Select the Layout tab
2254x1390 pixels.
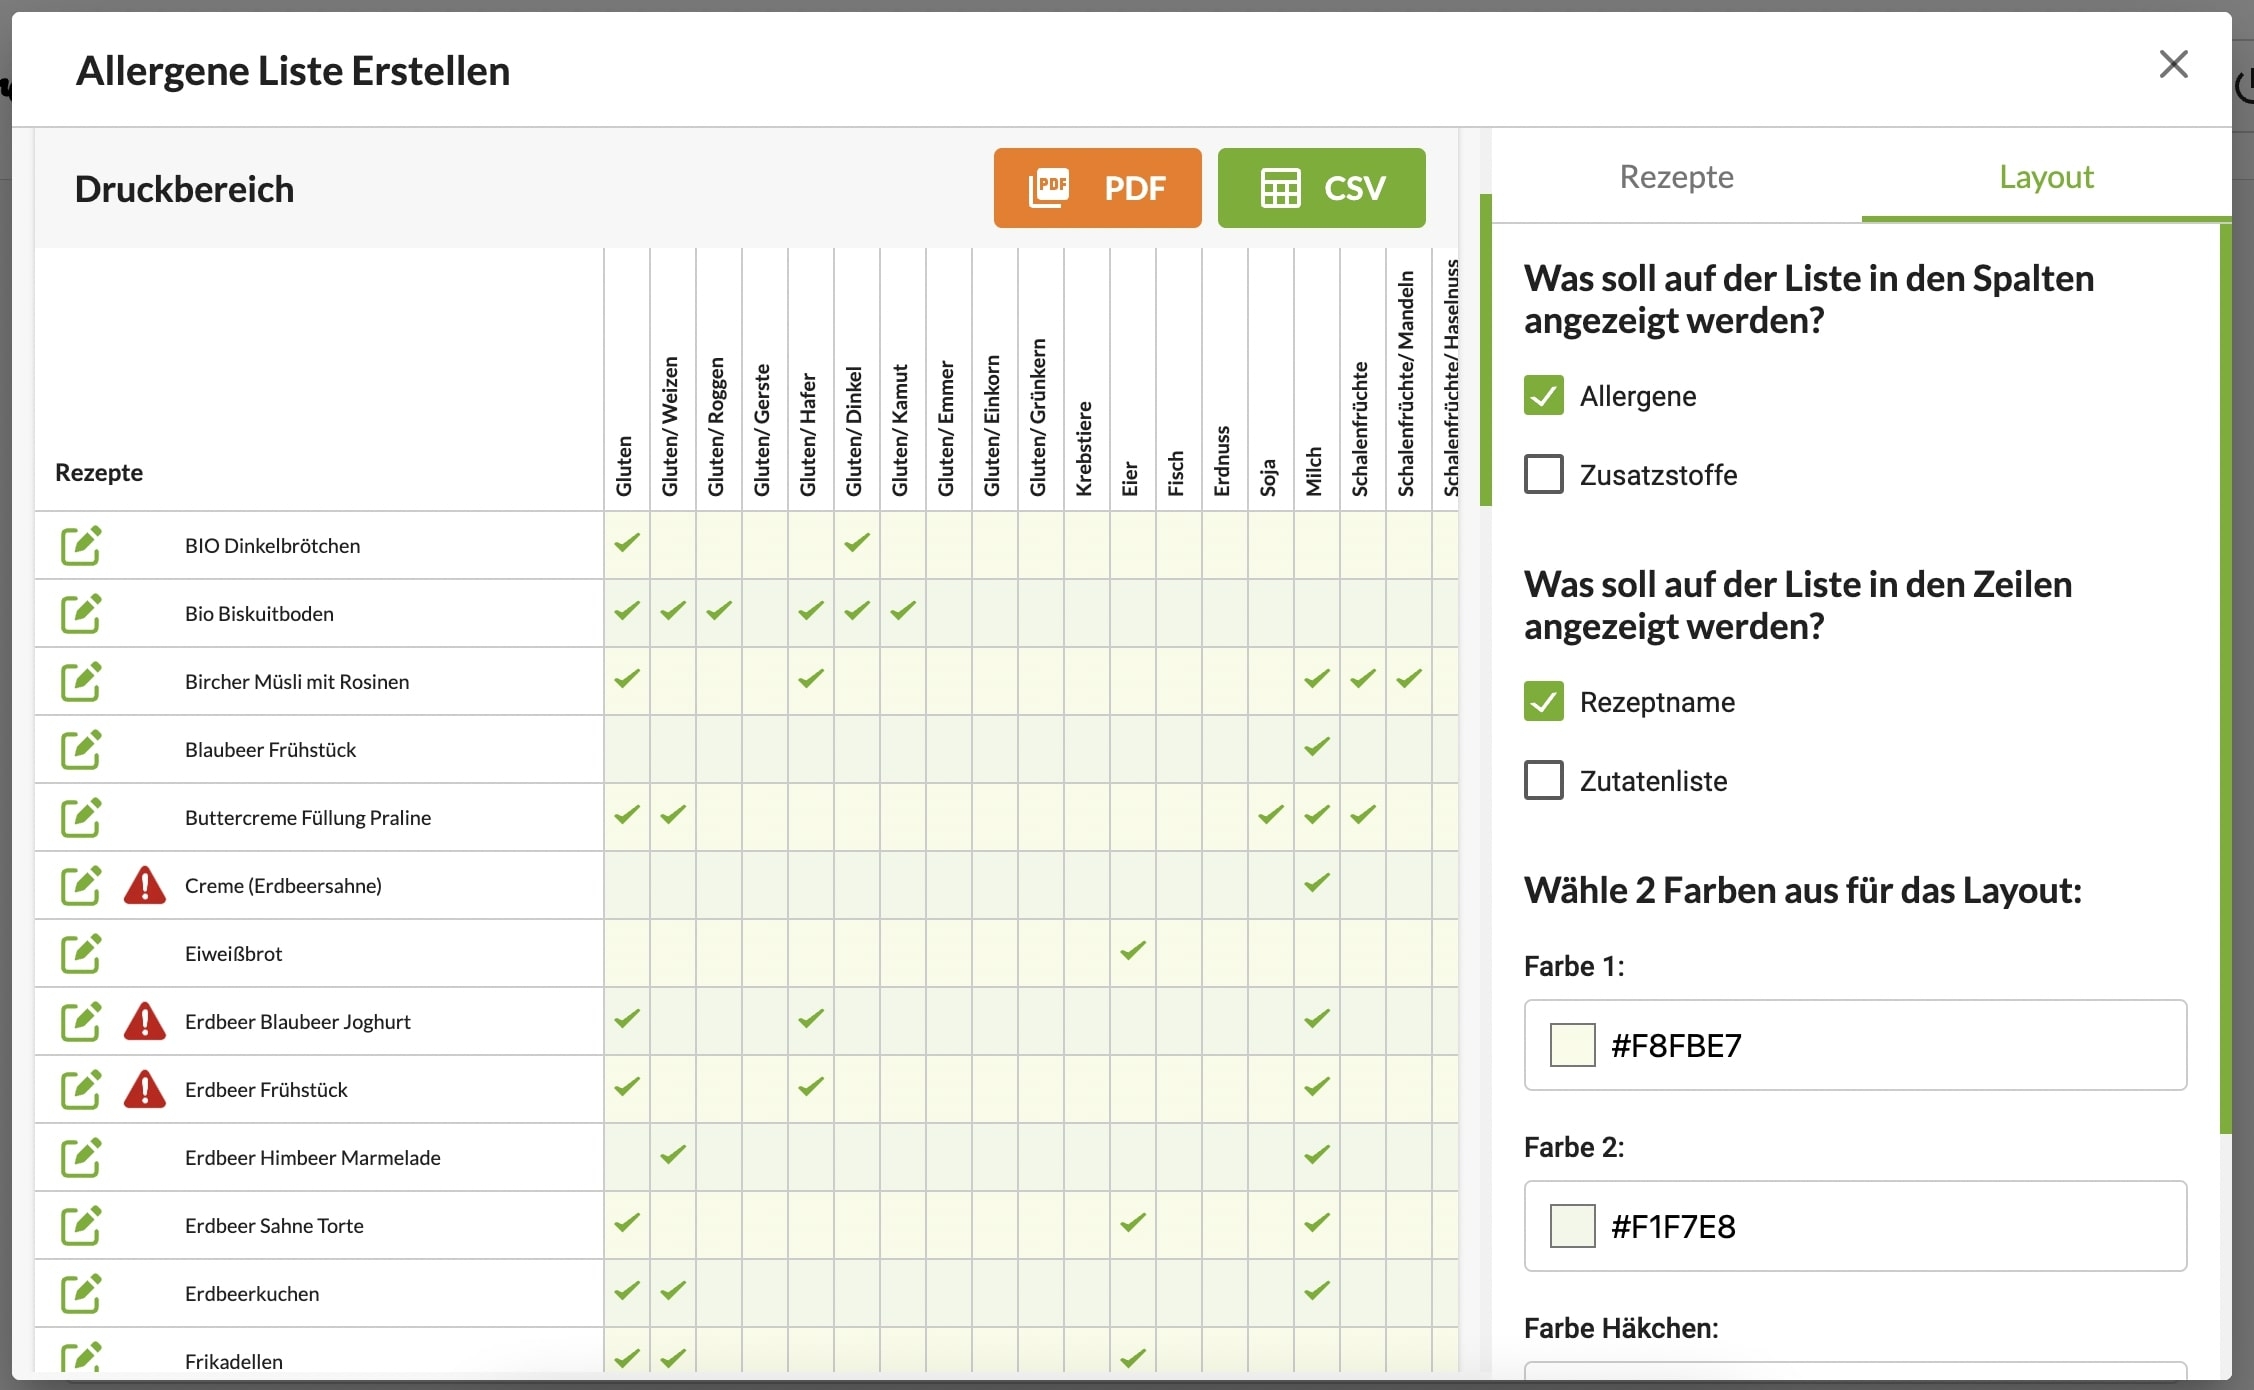pyautogui.click(x=2045, y=177)
